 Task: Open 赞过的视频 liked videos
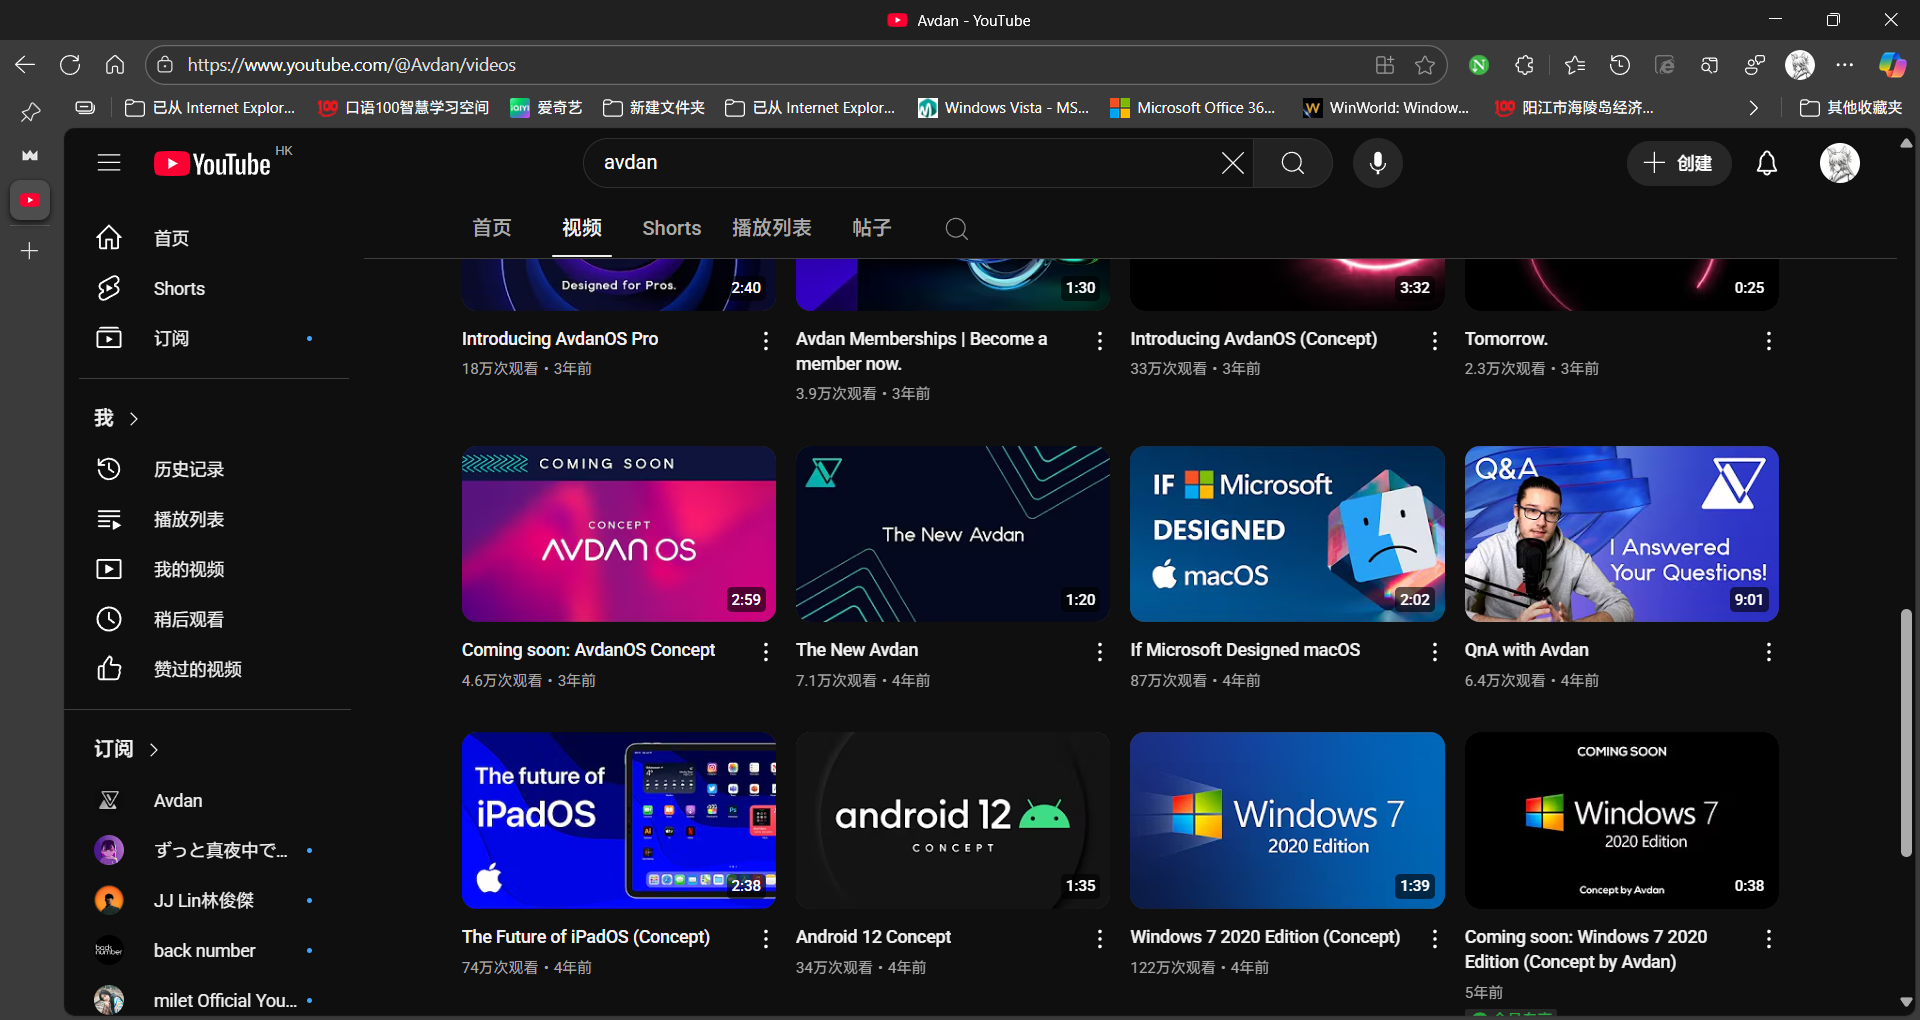(214, 669)
